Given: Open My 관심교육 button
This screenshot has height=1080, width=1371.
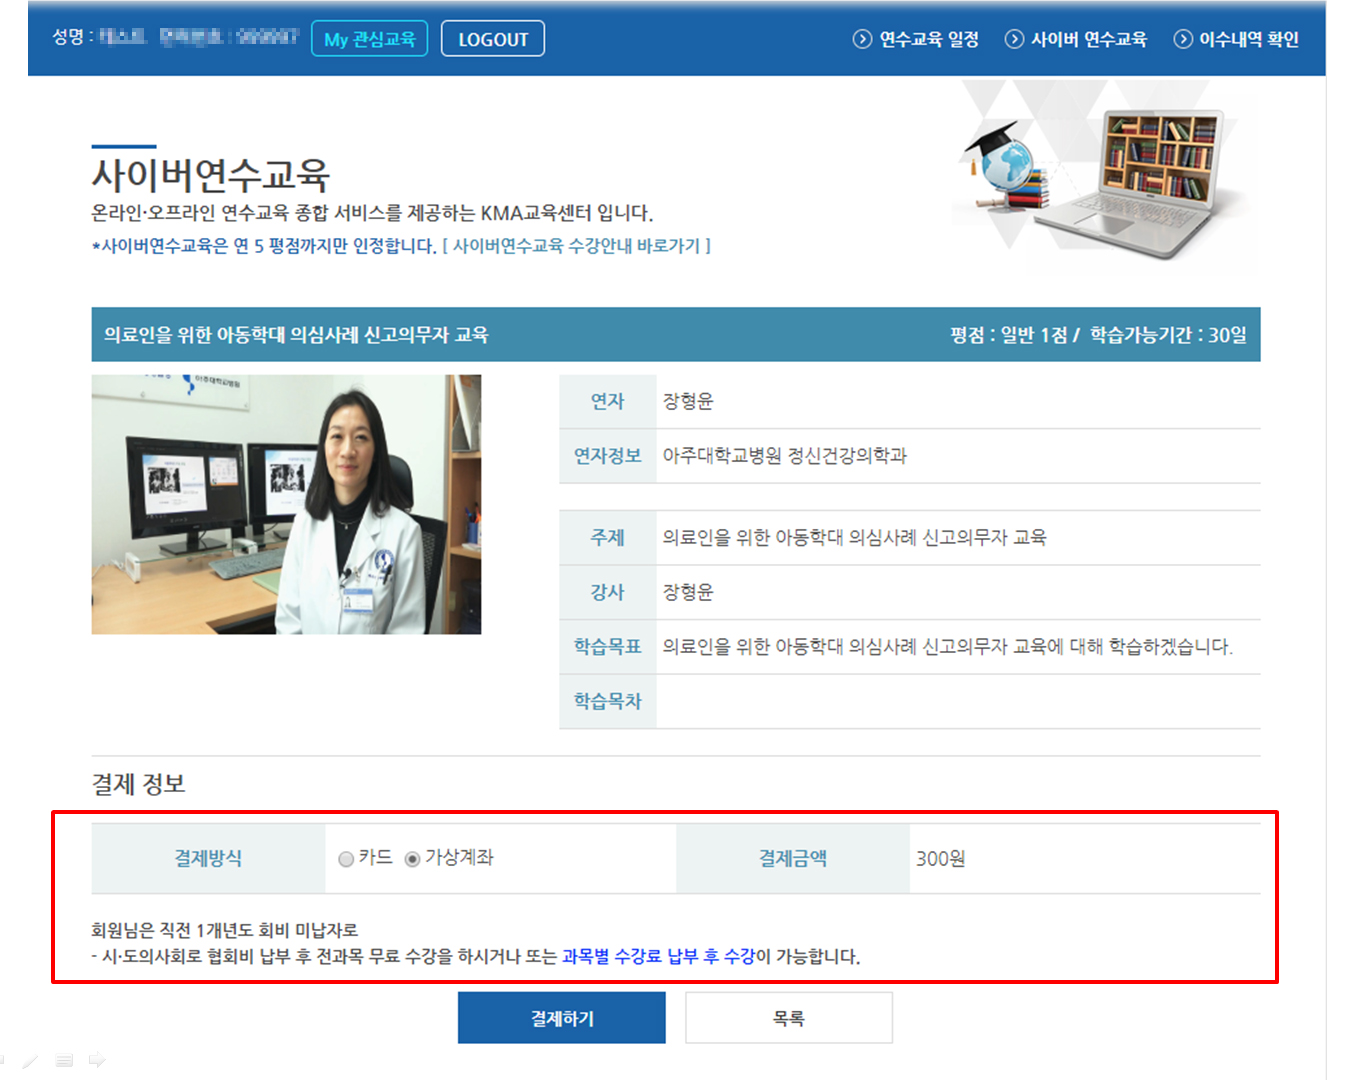Looking at the screenshot, I should [x=369, y=39].
